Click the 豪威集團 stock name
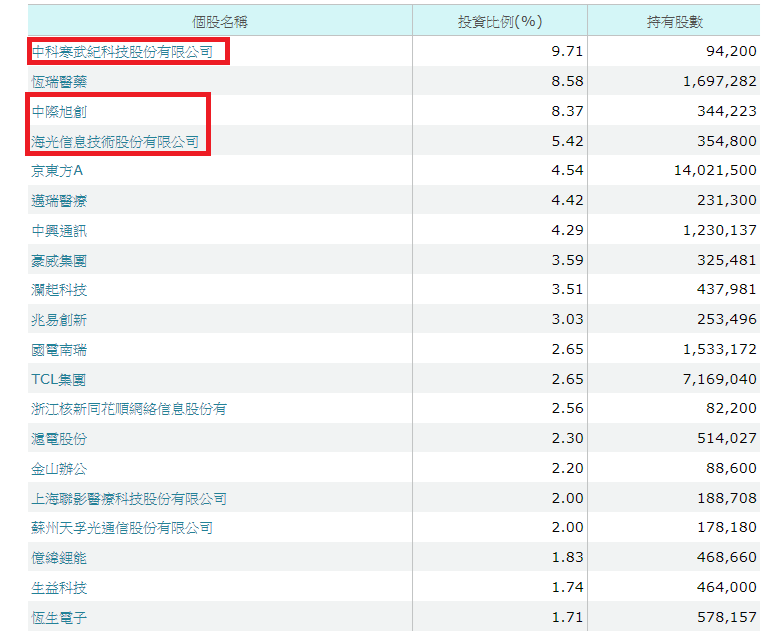 point(59,261)
